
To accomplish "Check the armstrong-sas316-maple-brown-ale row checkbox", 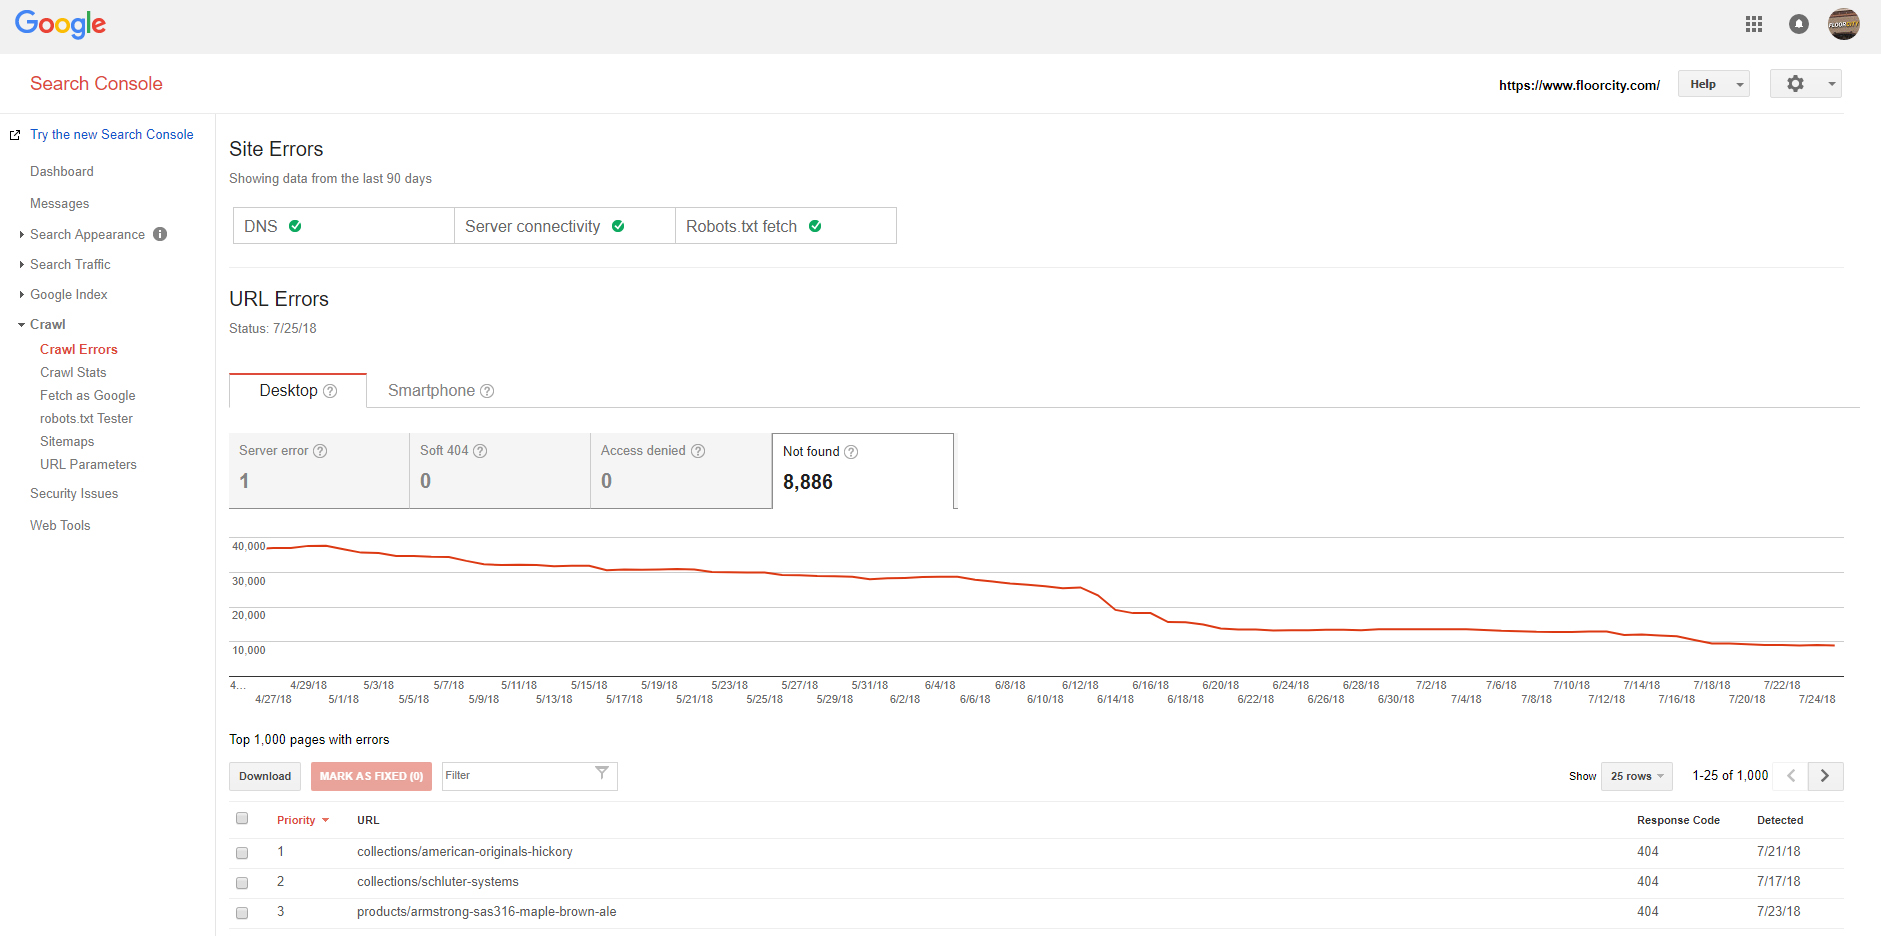I will (x=242, y=913).
